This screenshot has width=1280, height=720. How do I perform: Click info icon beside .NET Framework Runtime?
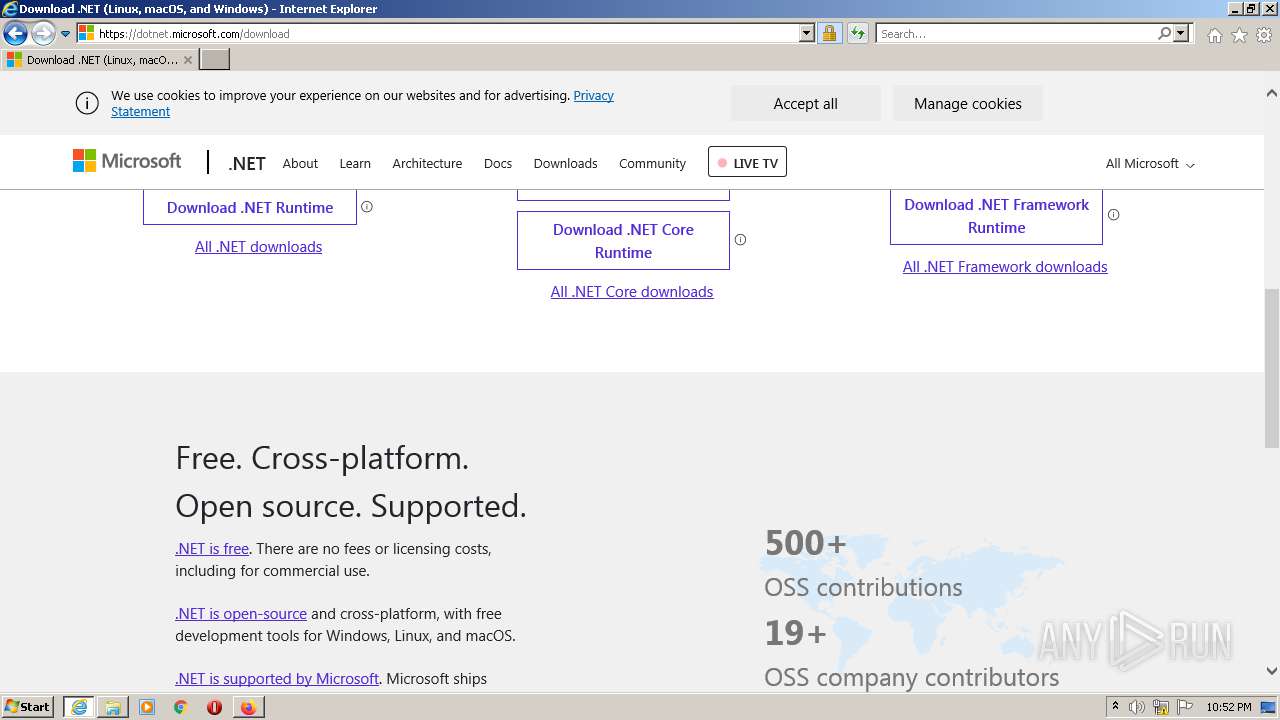[1114, 215]
